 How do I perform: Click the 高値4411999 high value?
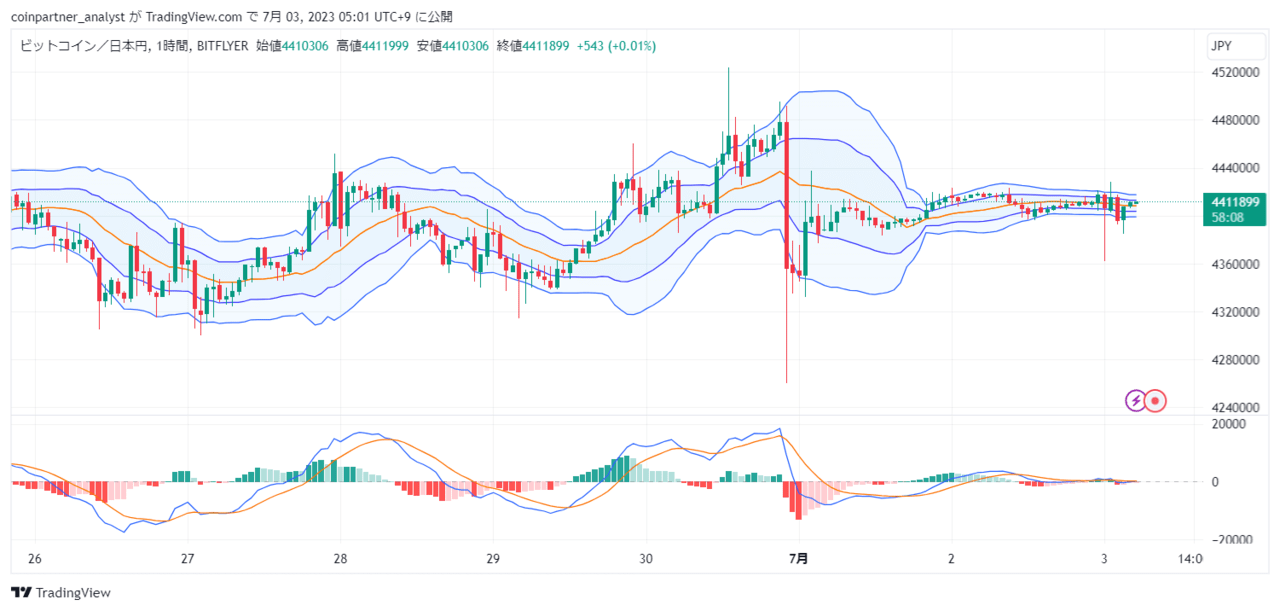372,46
